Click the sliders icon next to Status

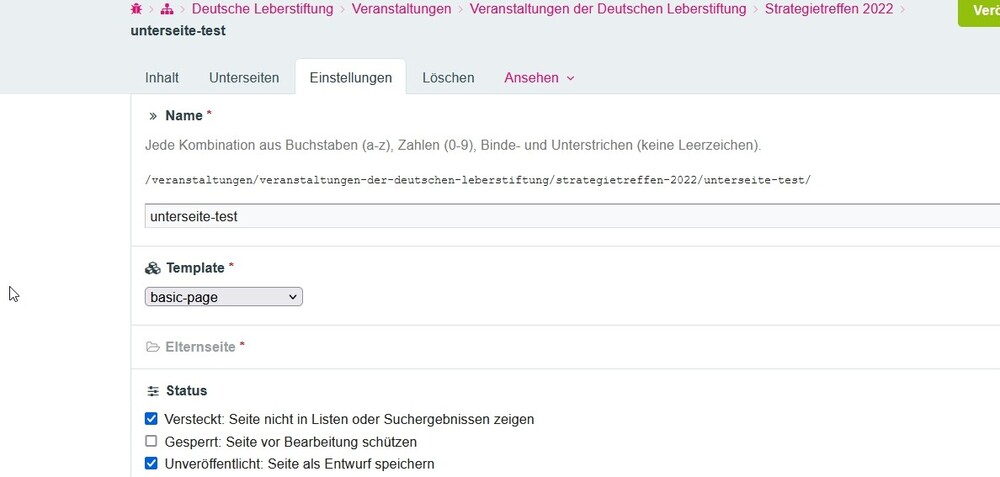pos(153,391)
